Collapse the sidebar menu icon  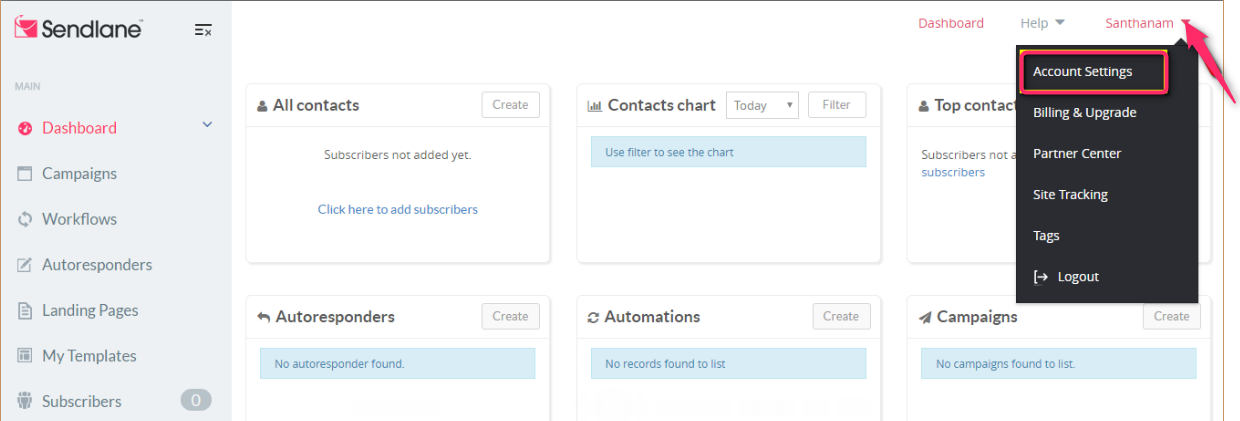(203, 30)
